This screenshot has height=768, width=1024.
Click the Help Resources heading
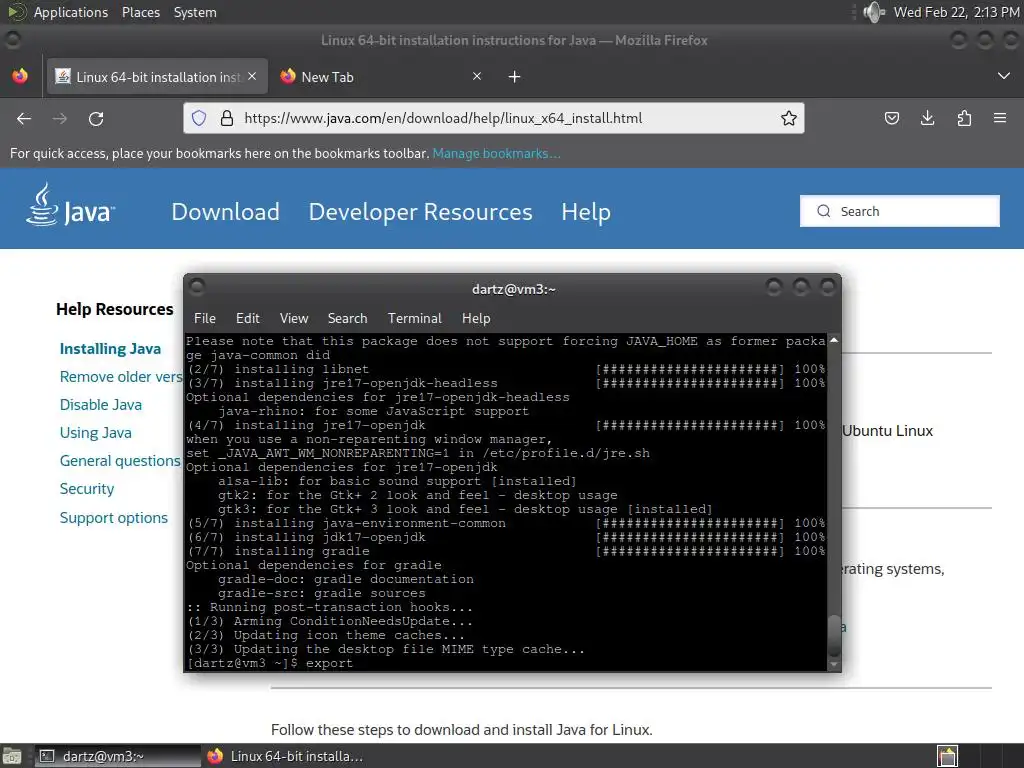pyautogui.click(x=115, y=309)
